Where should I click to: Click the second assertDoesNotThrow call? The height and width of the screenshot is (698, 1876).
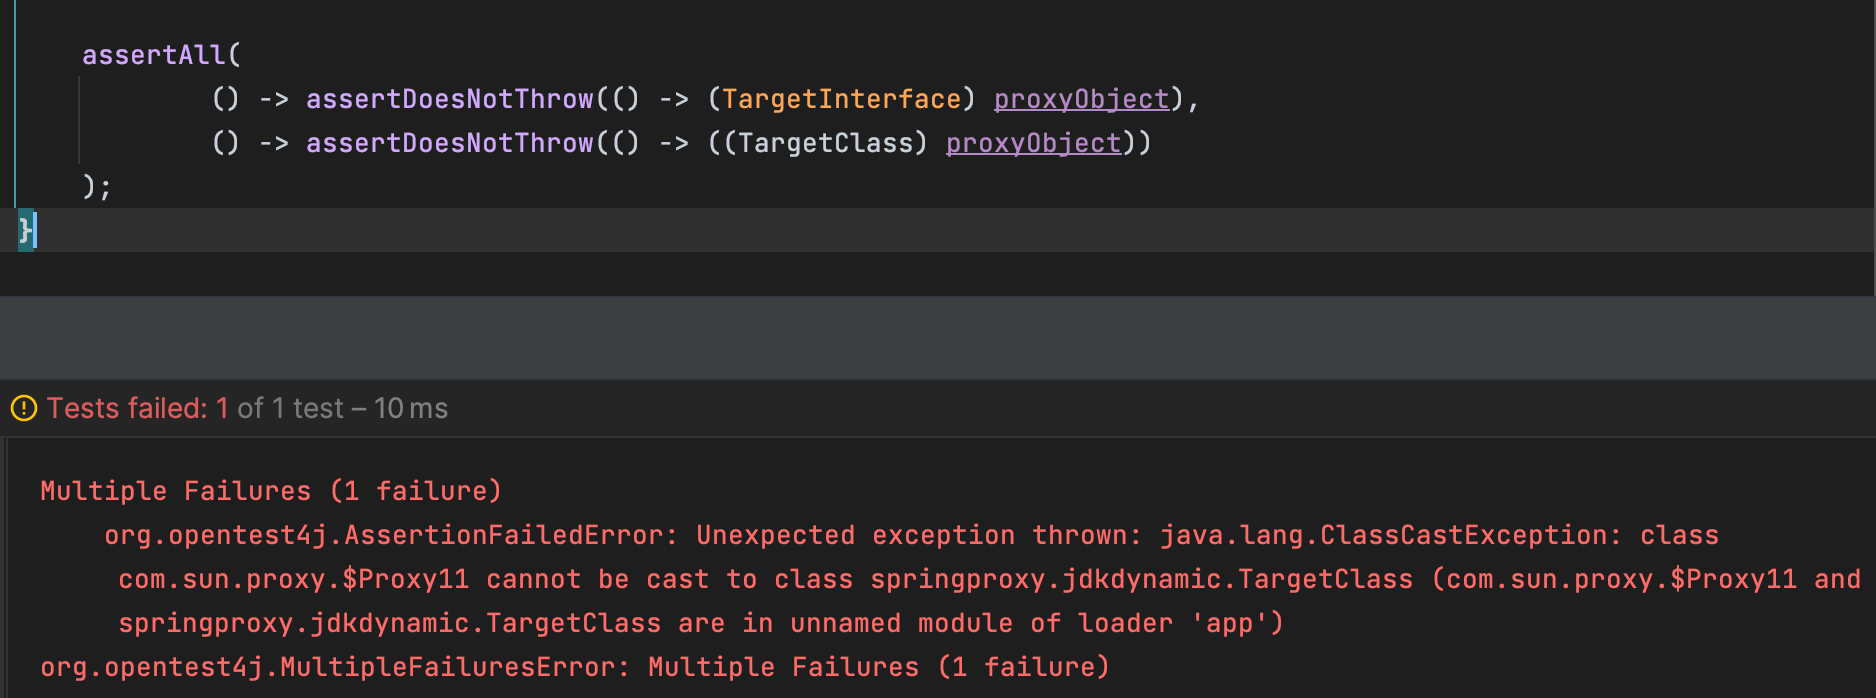tap(449, 143)
